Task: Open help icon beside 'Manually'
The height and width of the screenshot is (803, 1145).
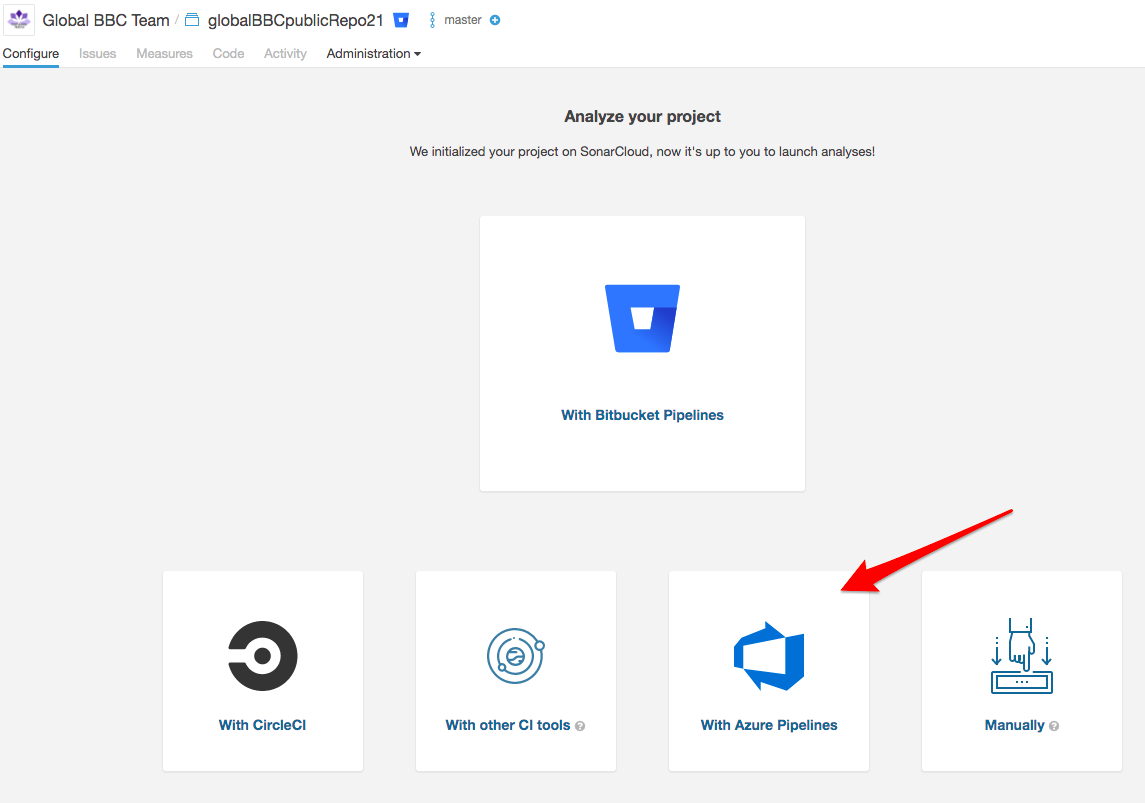Action: [1054, 726]
